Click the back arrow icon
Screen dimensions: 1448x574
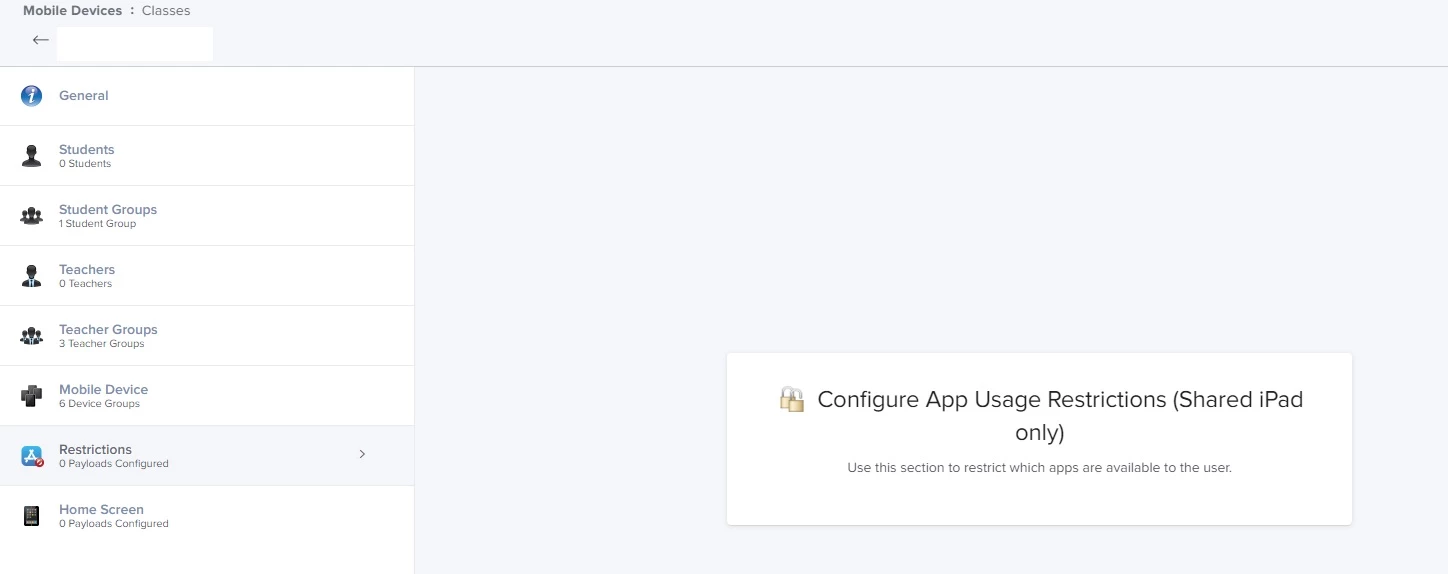[40, 40]
